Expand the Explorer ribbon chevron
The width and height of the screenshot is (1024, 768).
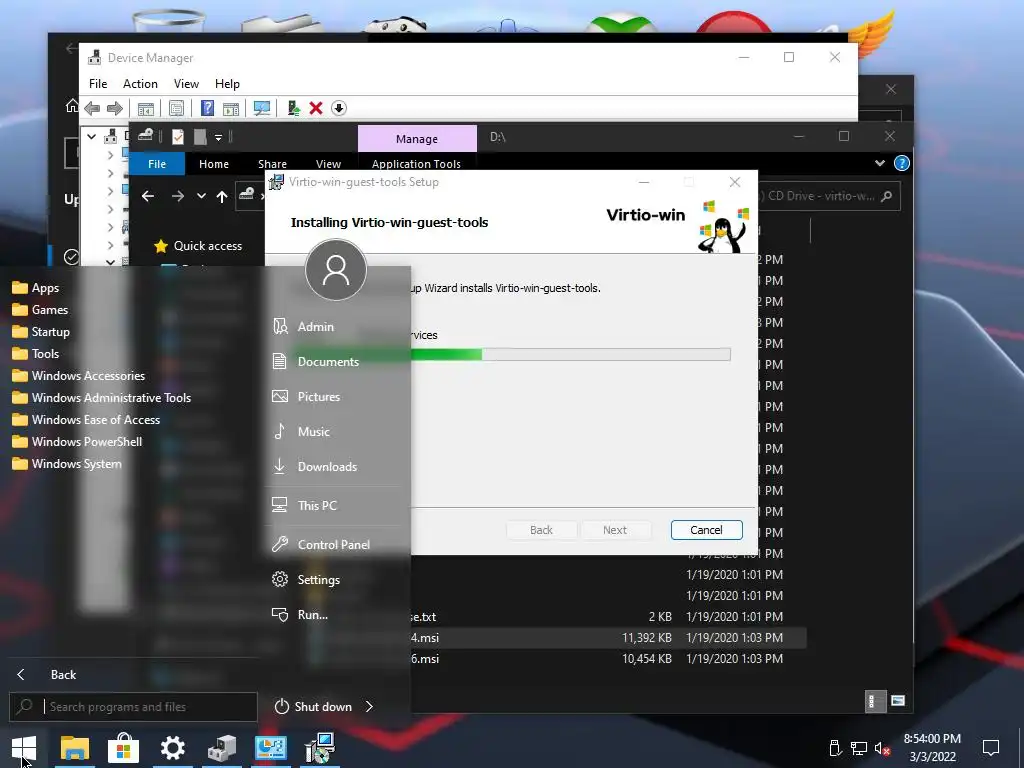click(880, 163)
